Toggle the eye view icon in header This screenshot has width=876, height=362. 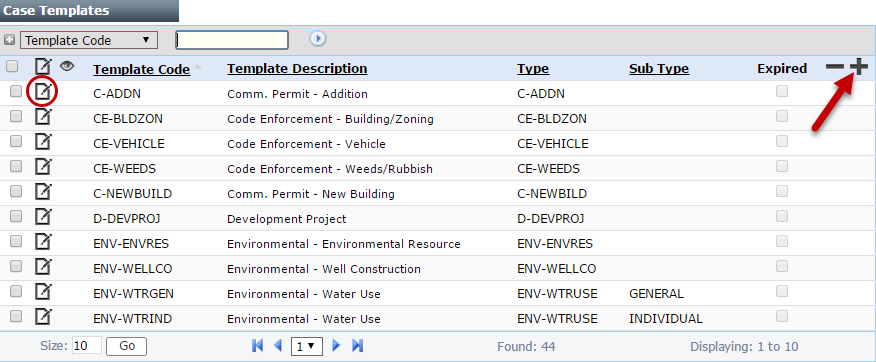(68, 66)
